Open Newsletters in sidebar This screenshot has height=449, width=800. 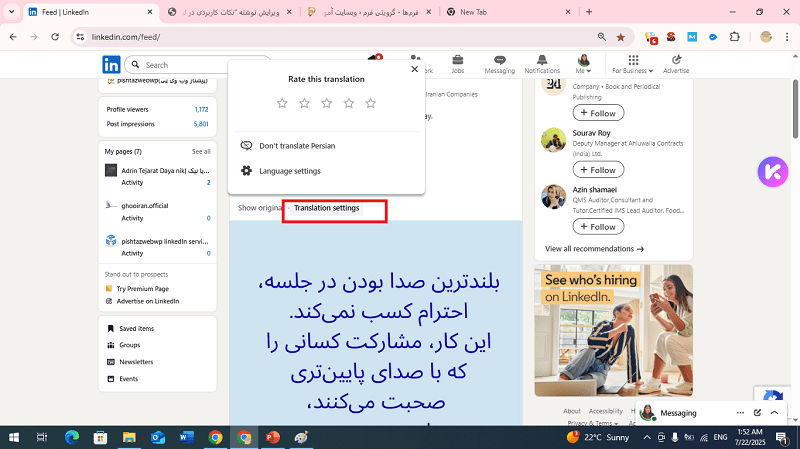click(x=136, y=362)
